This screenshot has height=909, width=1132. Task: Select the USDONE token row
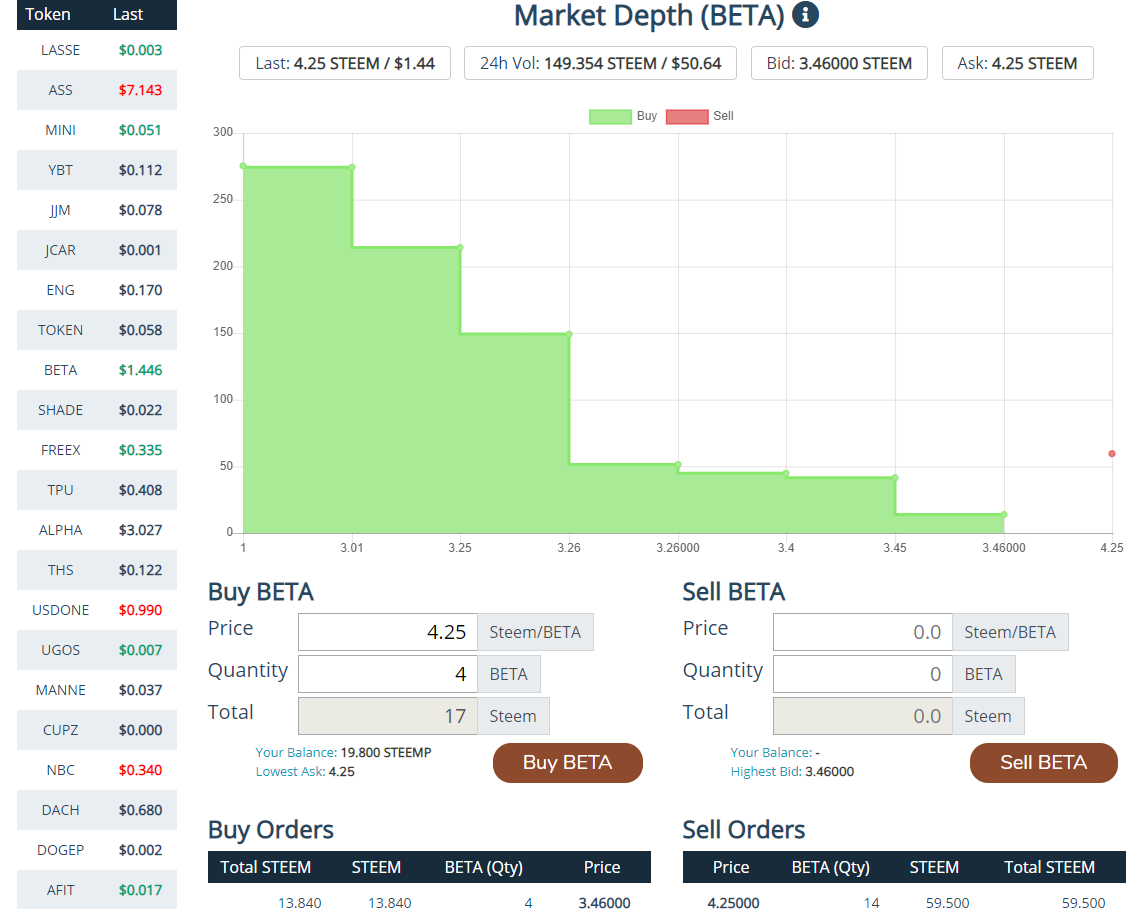pyautogui.click(x=97, y=610)
